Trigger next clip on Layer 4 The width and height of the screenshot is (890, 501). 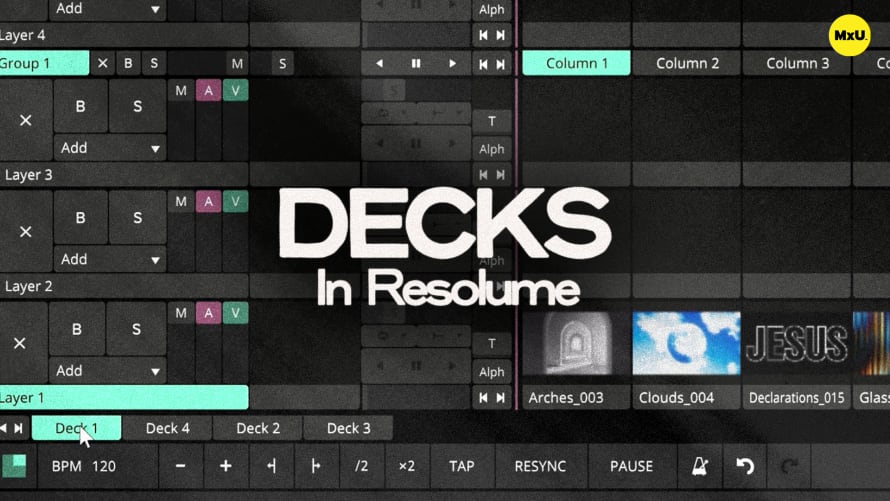click(501, 35)
